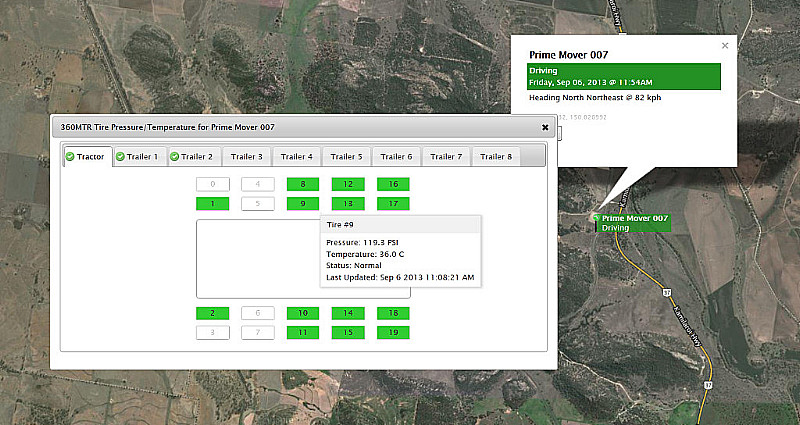Choose tire 2 green indicator
The image size is (800, 425).
coord(212,313)
